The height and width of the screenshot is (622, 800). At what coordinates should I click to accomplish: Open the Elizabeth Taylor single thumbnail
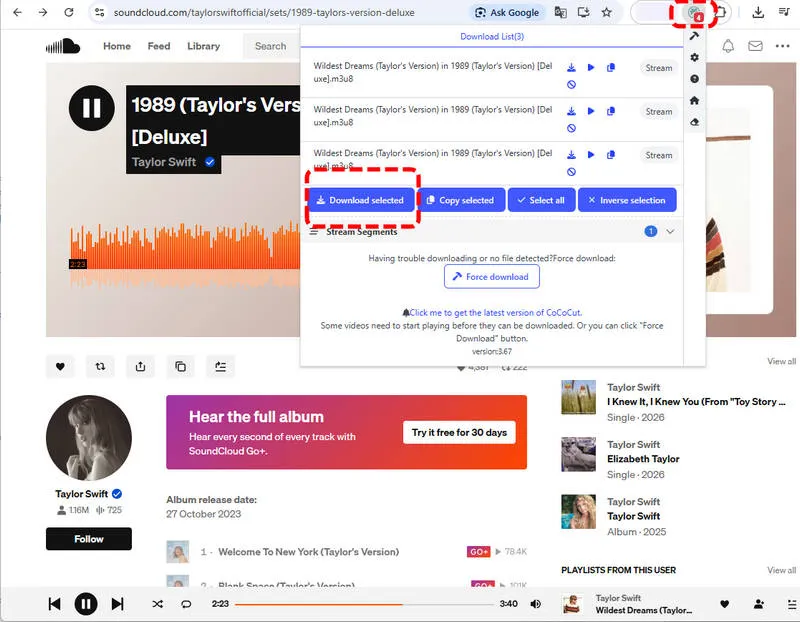click(x=578, y=454)
